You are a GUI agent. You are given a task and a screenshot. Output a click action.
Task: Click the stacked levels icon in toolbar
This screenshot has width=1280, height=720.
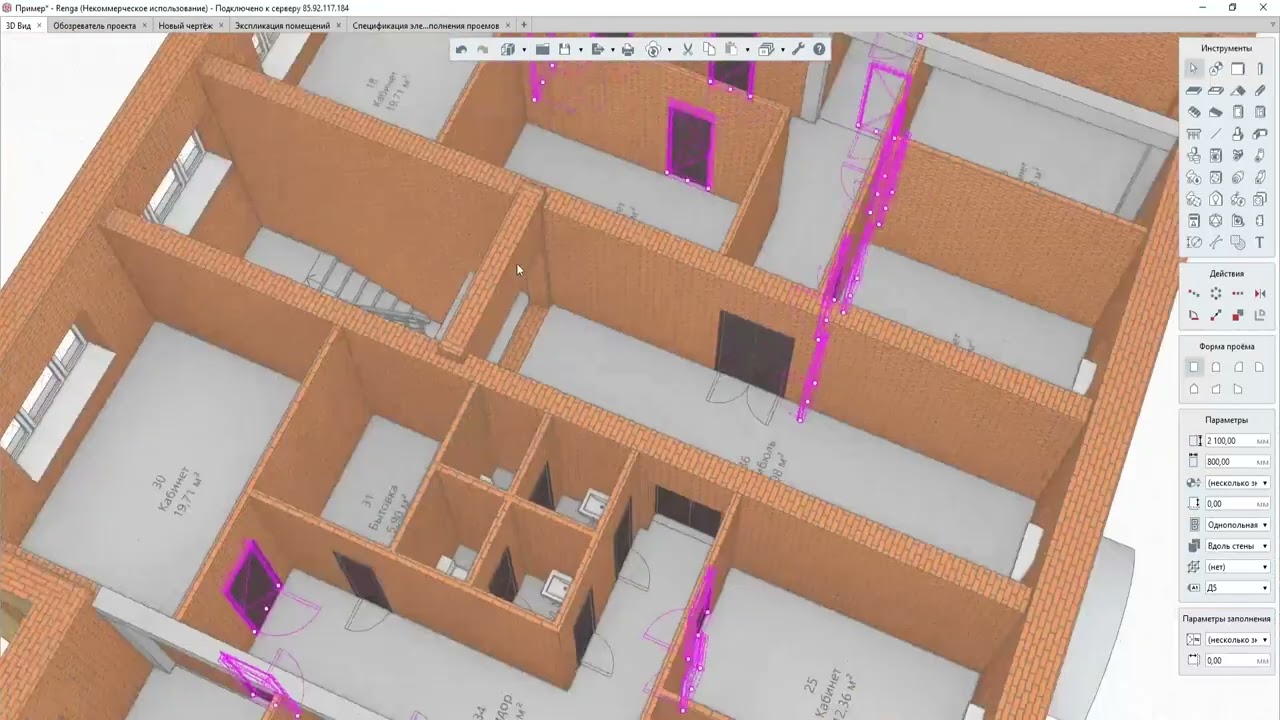click(x=765, y=49)
